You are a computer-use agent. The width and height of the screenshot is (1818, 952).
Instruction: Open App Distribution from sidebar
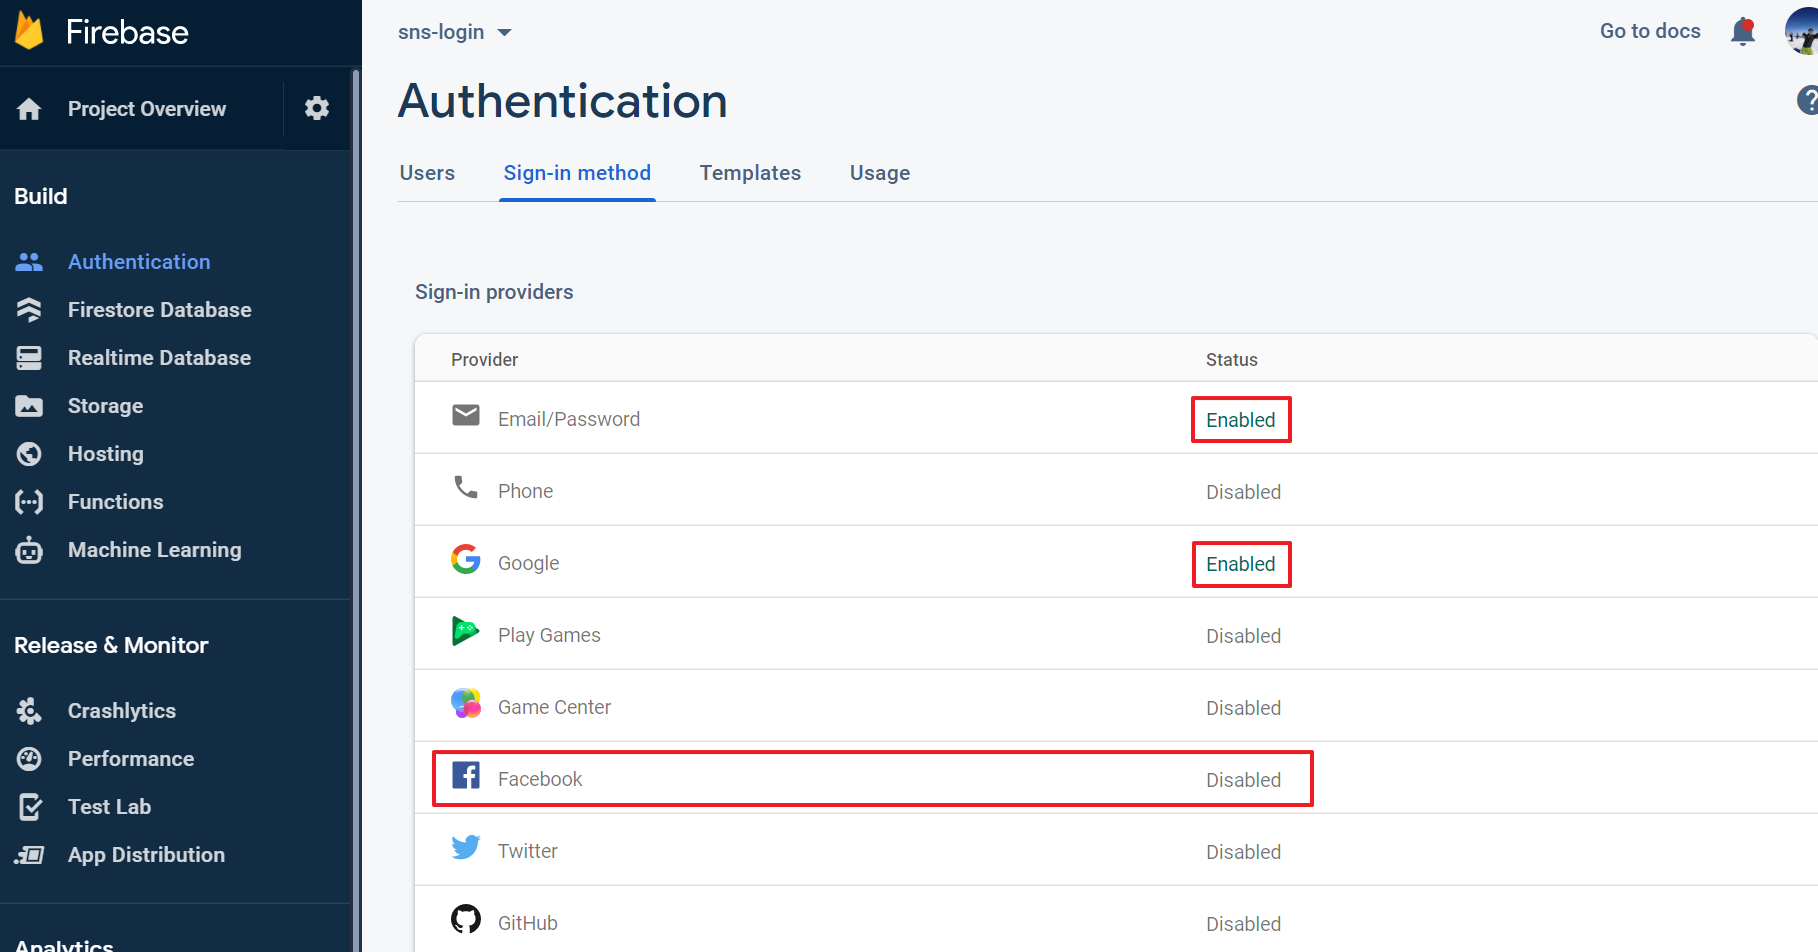point(146,855)
